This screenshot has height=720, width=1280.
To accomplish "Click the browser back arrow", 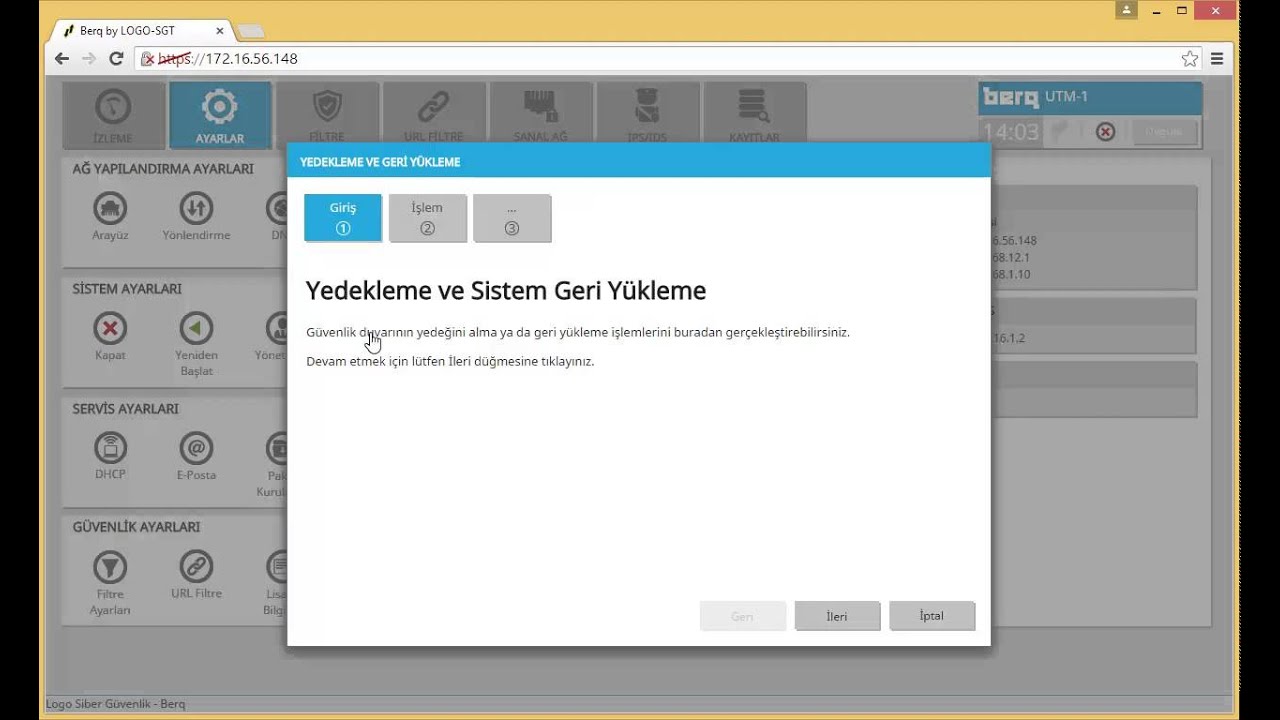I will (62, 59).
